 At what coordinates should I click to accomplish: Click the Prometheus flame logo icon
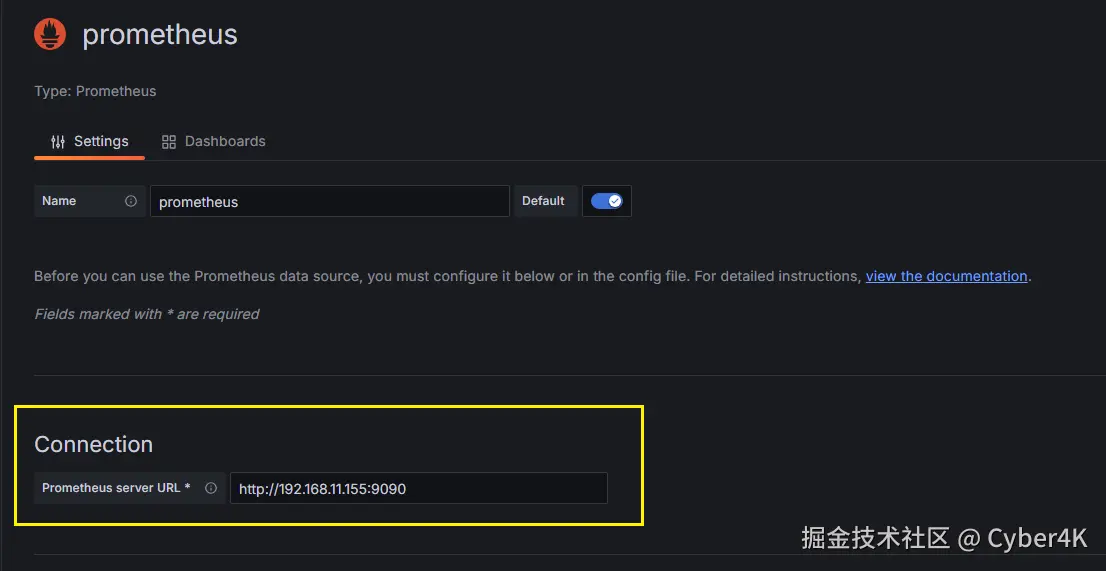point(50,34)
